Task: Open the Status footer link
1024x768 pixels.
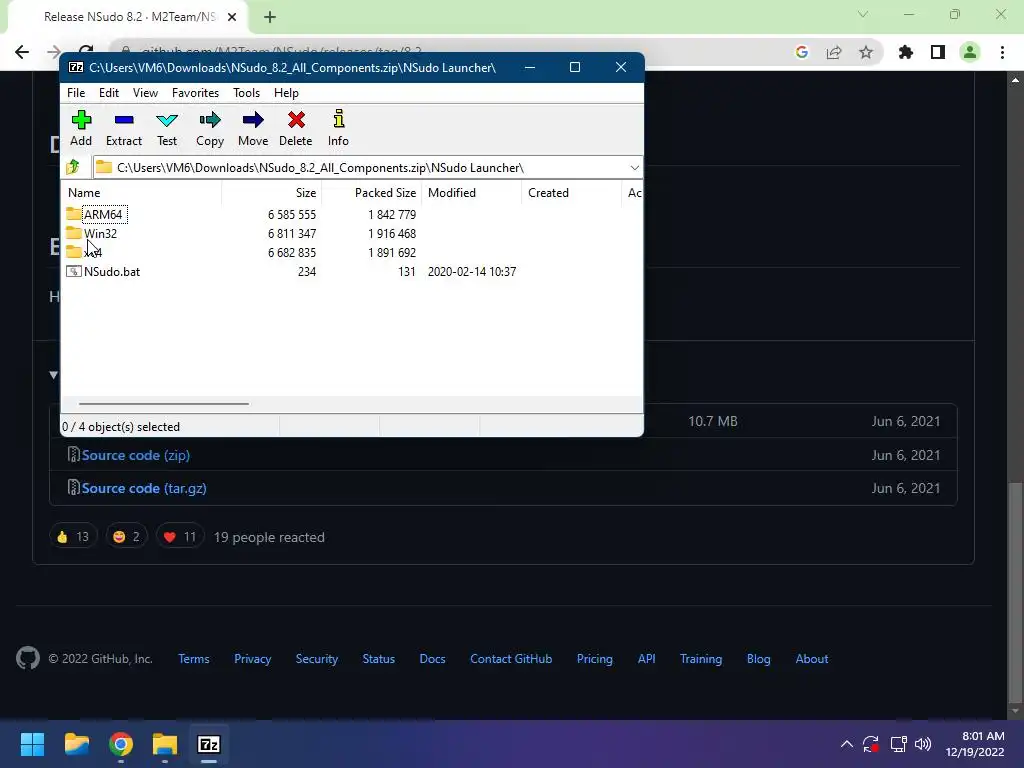Action: pos(379,659)
